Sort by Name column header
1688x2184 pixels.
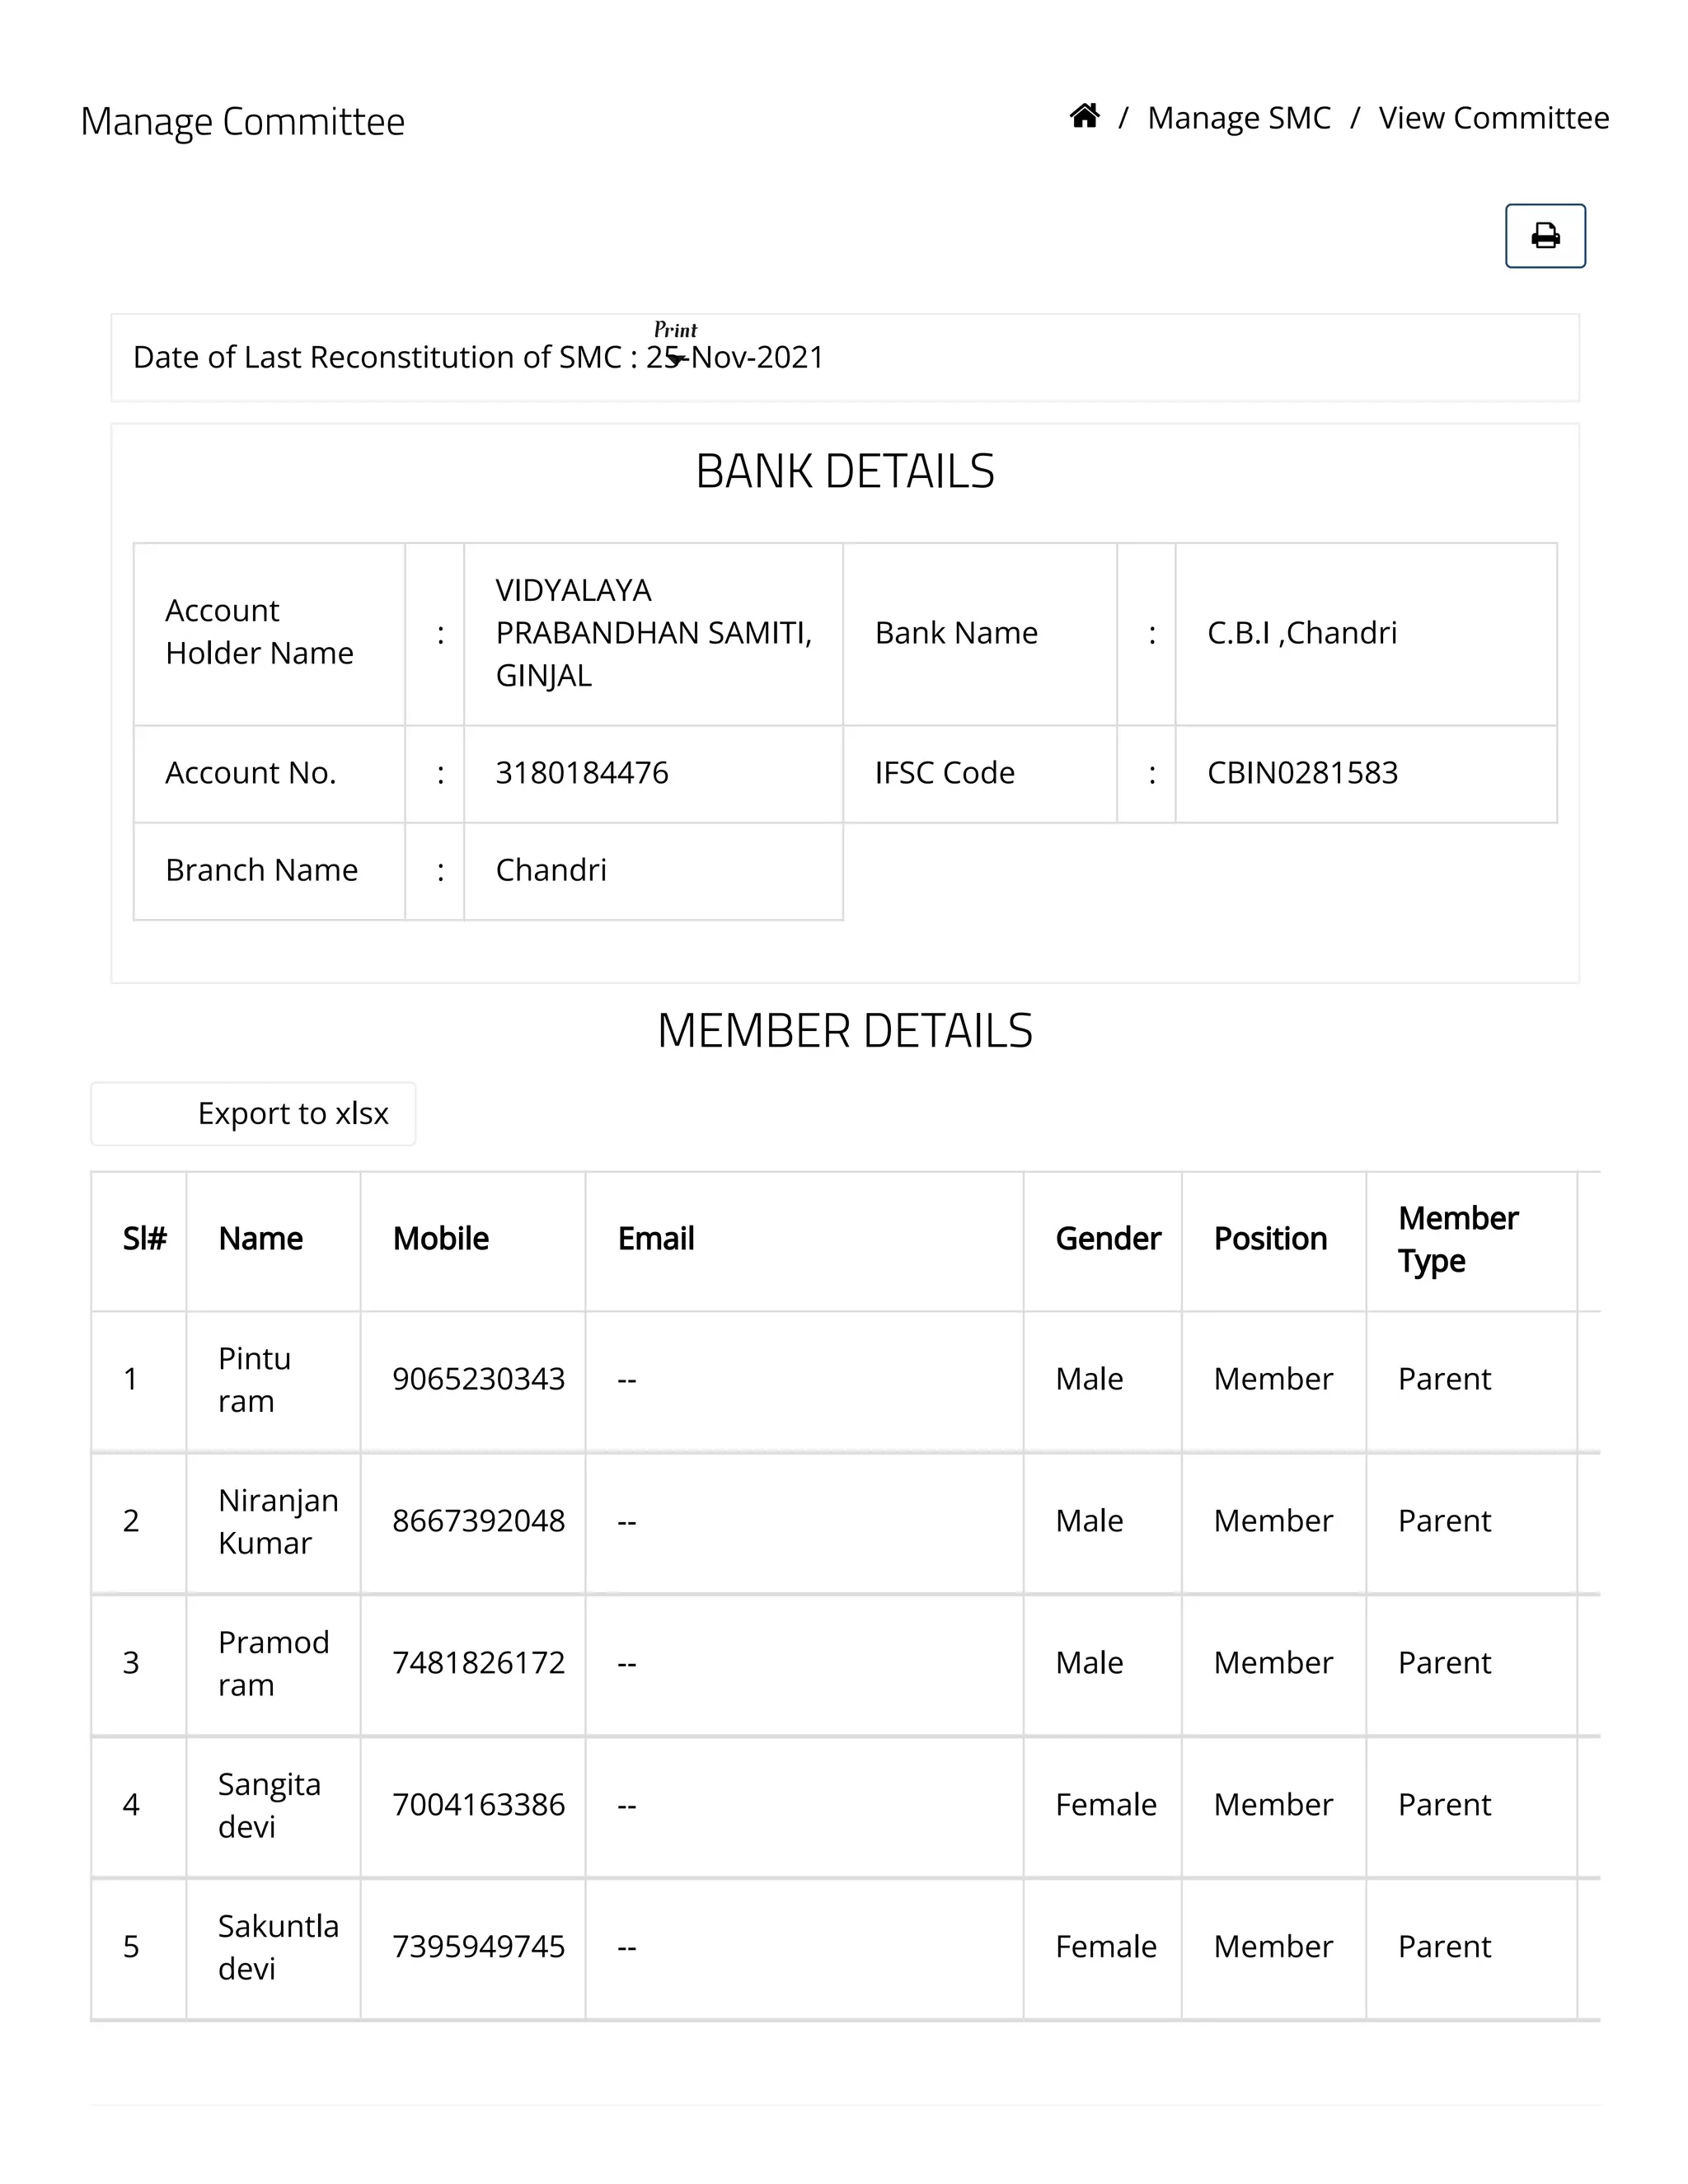click(x=260, y=1238)
